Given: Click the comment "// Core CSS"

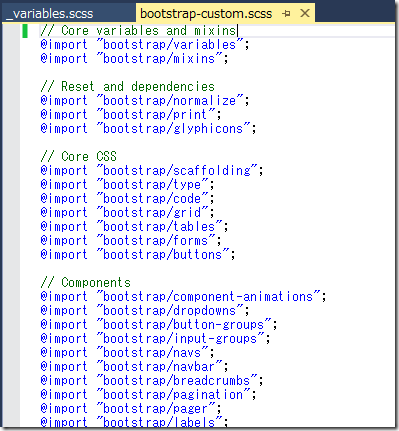Looking at the screenshot, I should click(78, 157).
